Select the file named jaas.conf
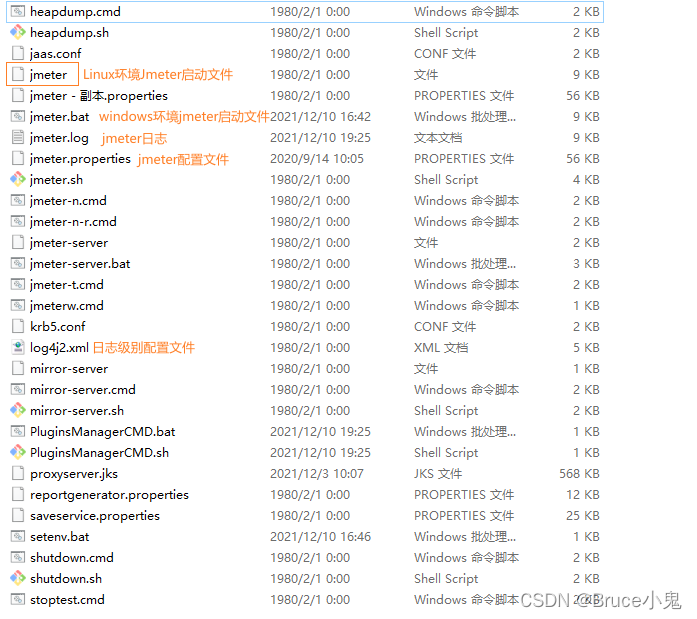This screenshot has width=697, height=619. point(56,53)
